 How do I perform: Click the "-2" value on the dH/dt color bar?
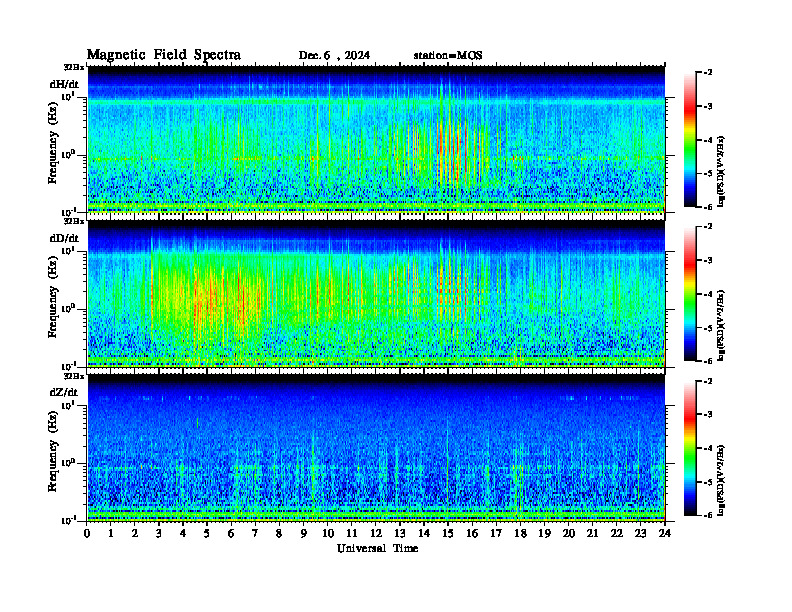tap(708, 73)
